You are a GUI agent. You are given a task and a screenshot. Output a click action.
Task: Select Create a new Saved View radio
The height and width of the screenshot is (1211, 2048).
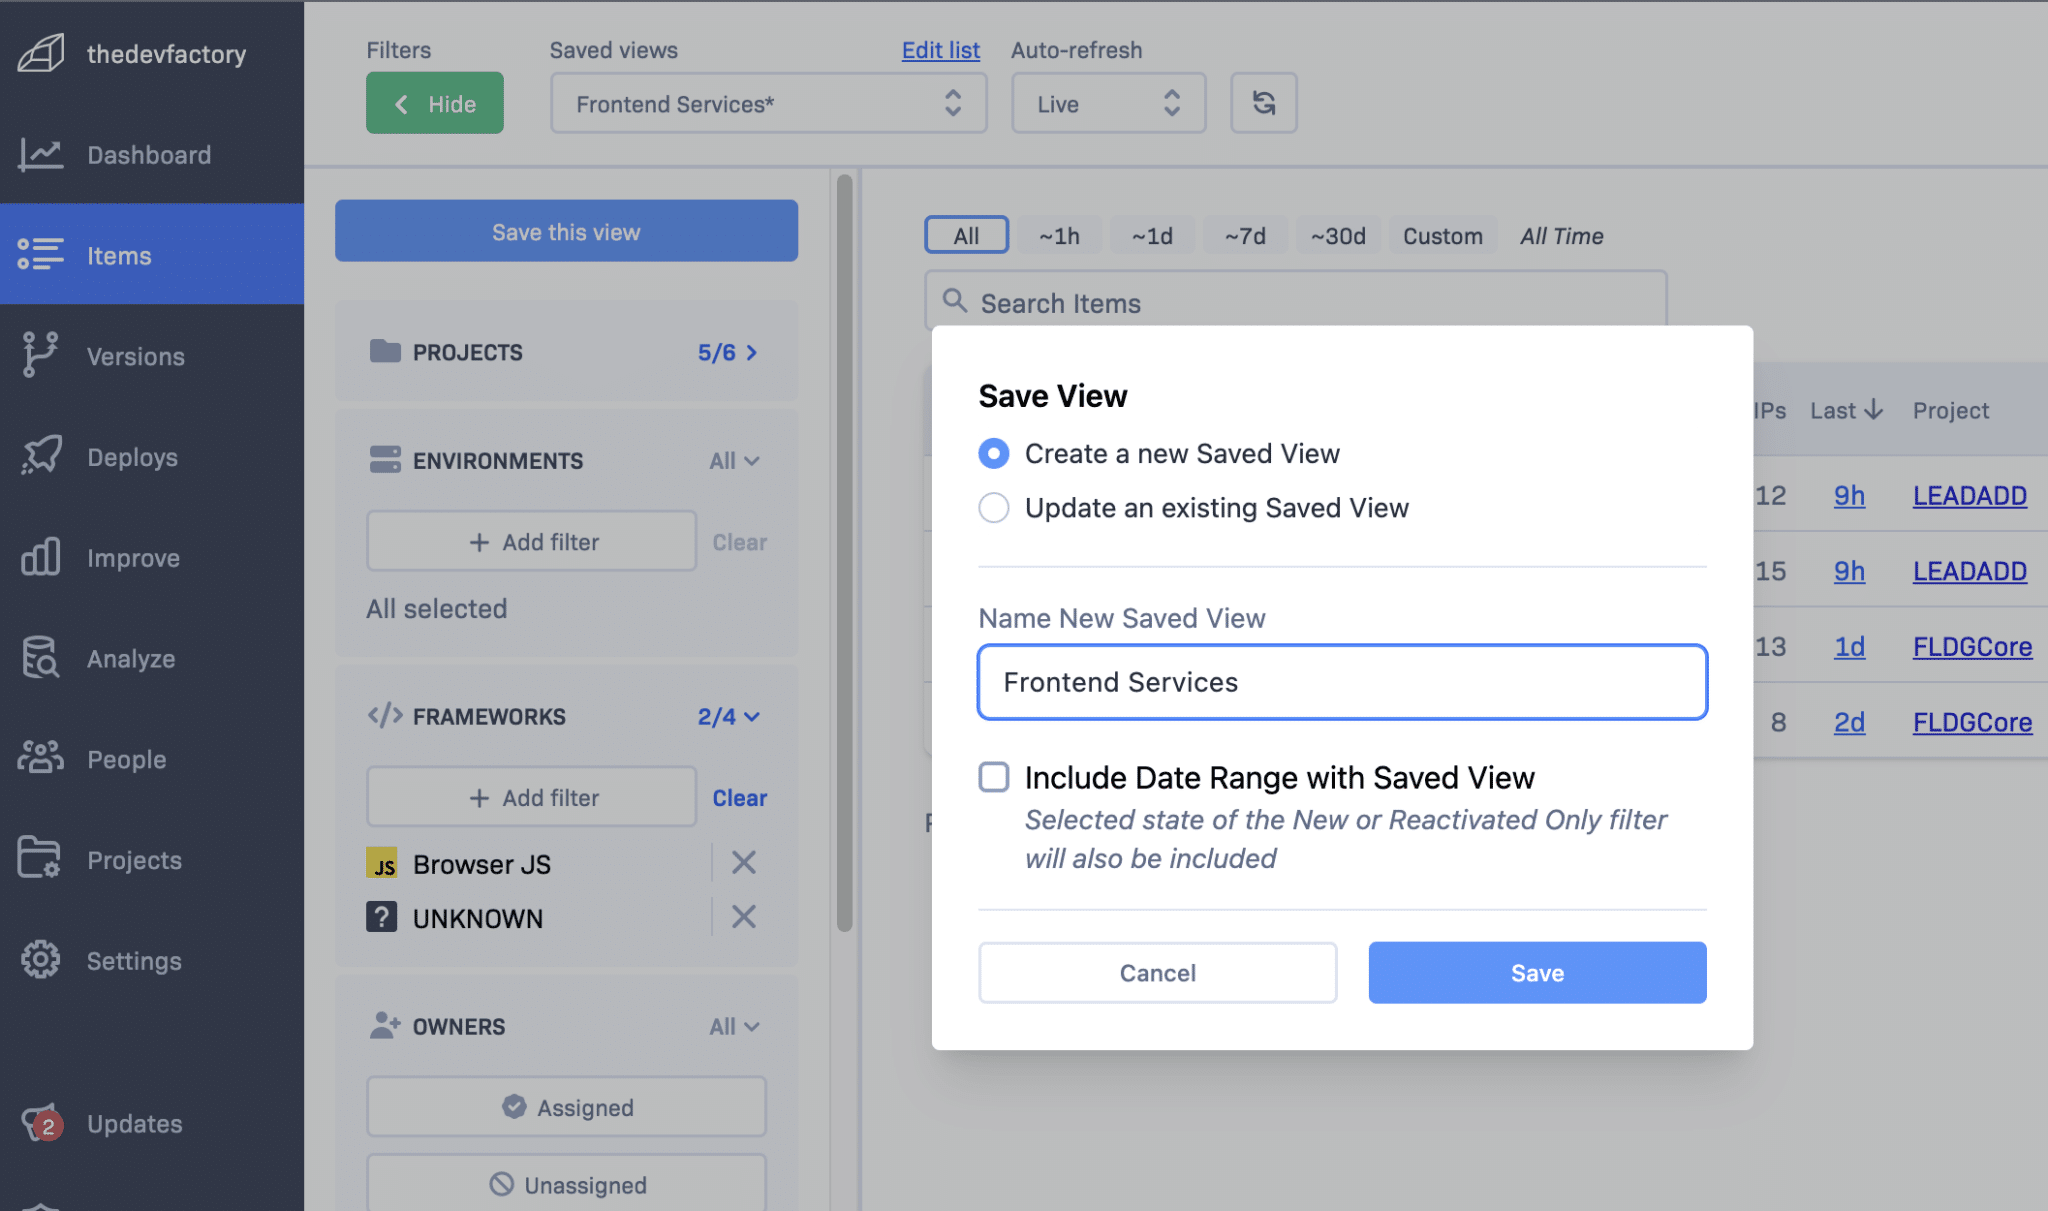coord(993,454)
